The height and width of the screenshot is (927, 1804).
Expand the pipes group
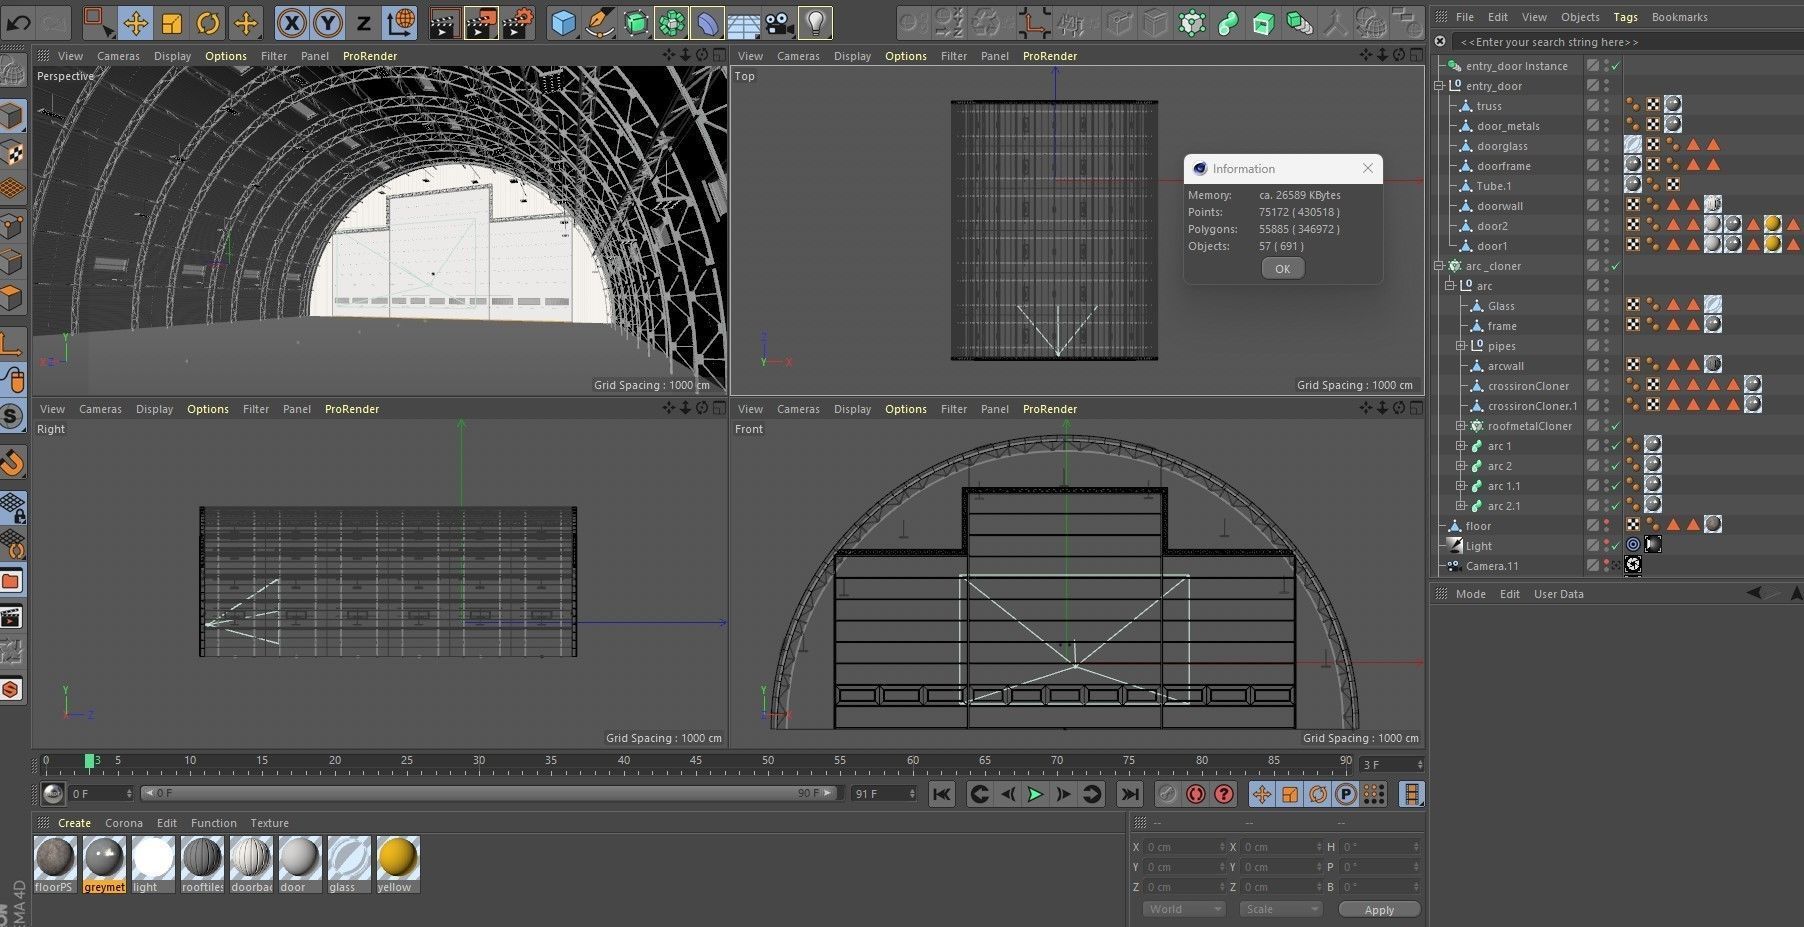click(1461, 346)
